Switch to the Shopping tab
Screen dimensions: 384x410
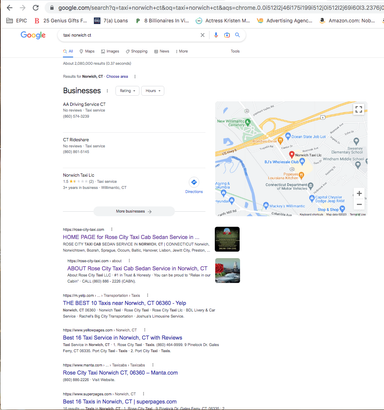coord(137,51)
